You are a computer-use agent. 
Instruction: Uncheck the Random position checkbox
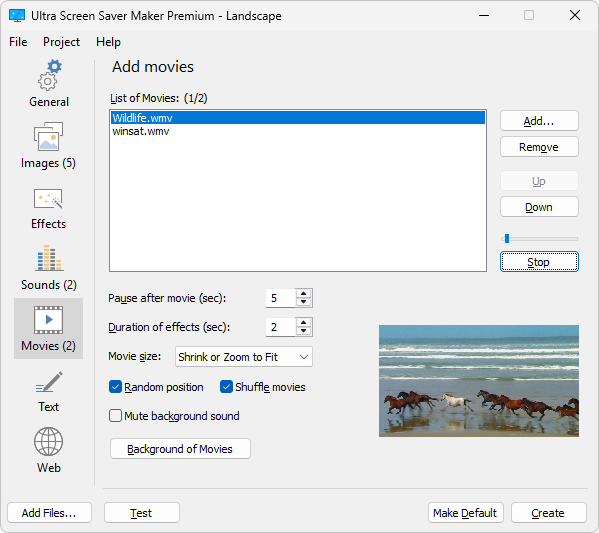click(x=115, y=387)
